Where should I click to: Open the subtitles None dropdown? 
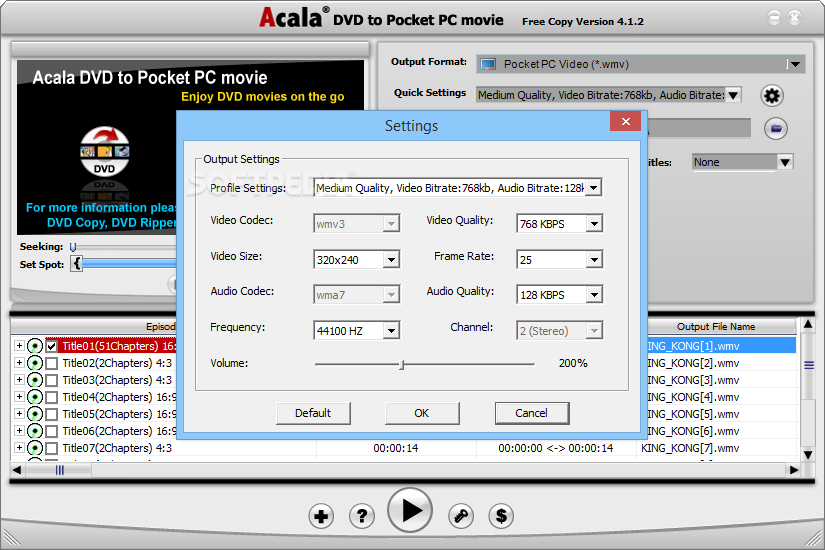pyautogui.click(x=784, y=162)
